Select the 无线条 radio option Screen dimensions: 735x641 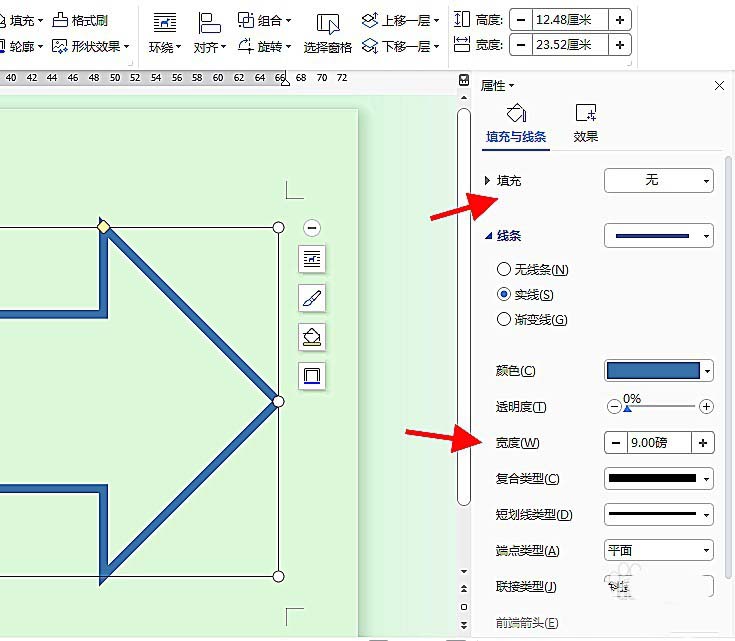pyautogui.click(x=504, y=270)
